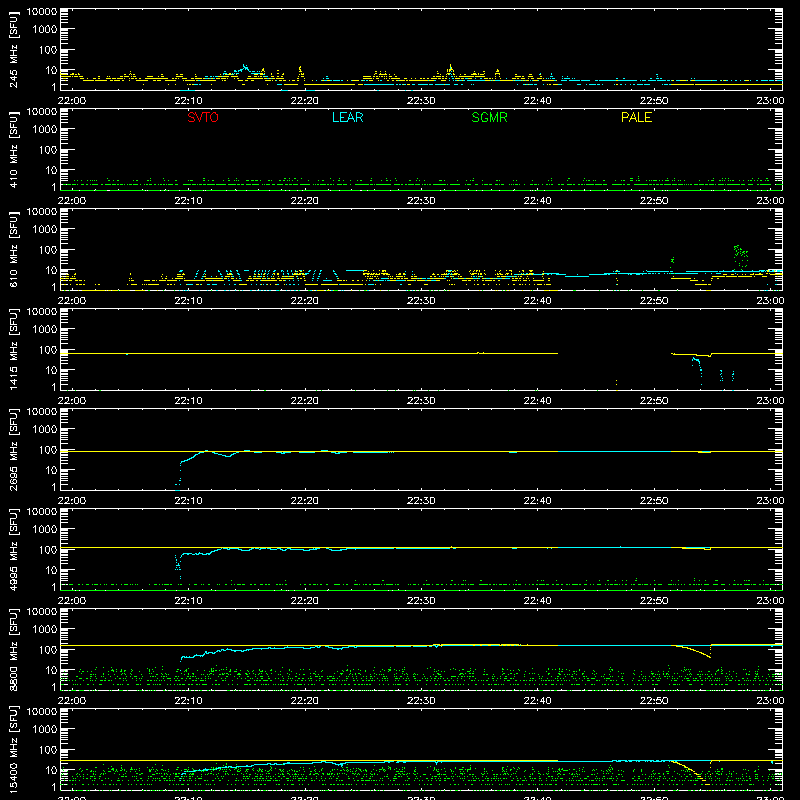Select the "2695 MHz [SFU]" axis title
This screenshot has height=800, width=800.
pos(14,450)
